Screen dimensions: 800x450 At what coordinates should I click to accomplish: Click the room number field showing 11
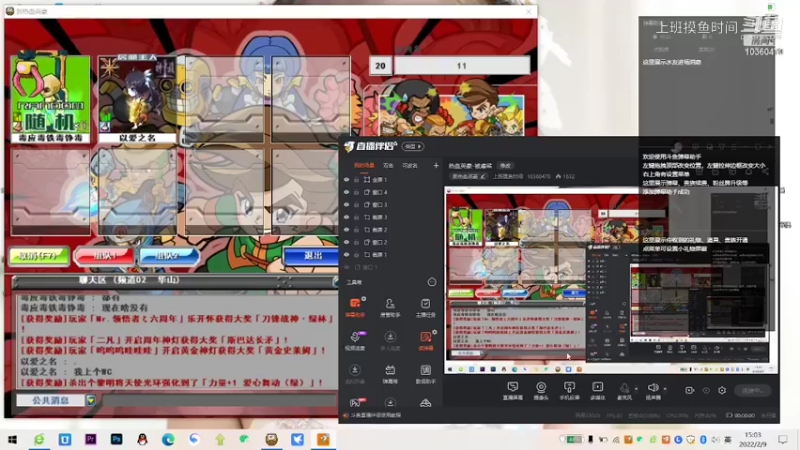[462, 65]
